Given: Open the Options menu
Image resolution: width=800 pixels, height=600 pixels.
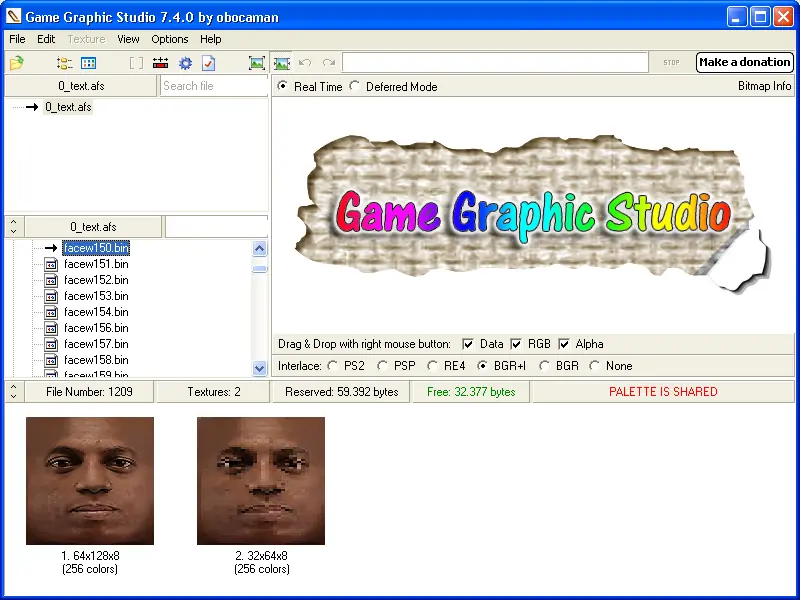Looking at the screenshot, I should (170, 39).
